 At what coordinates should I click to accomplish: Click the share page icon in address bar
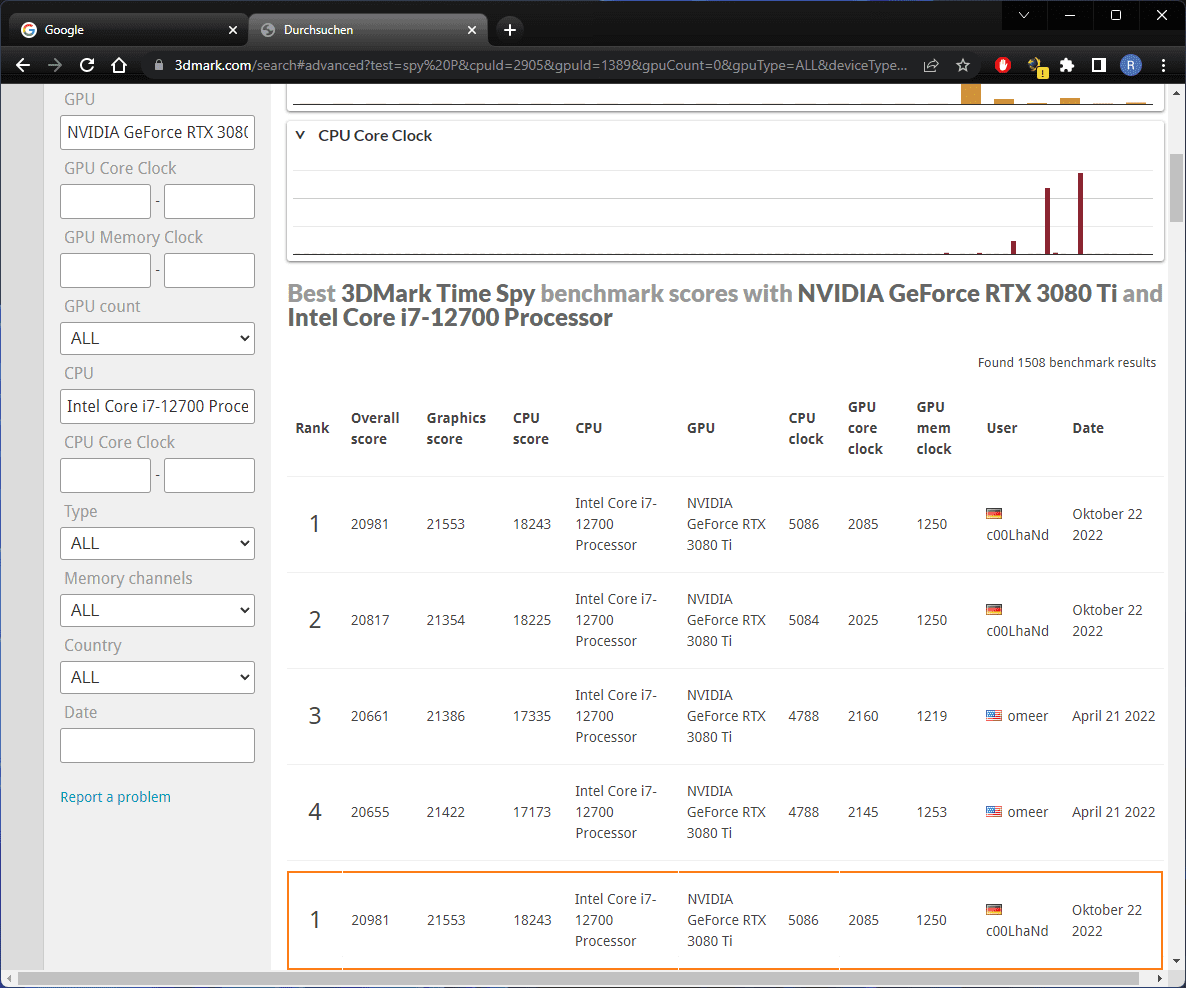click(x=931, y=65)
